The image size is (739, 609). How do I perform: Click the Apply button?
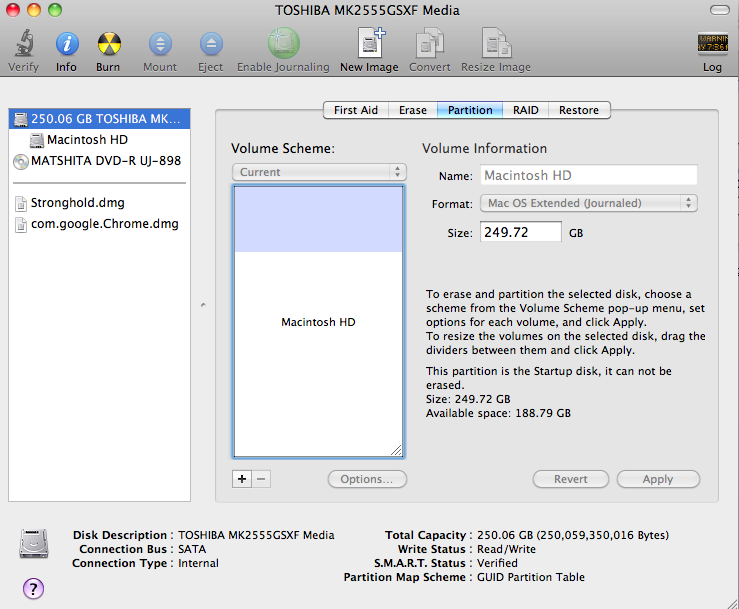[658, 479]
